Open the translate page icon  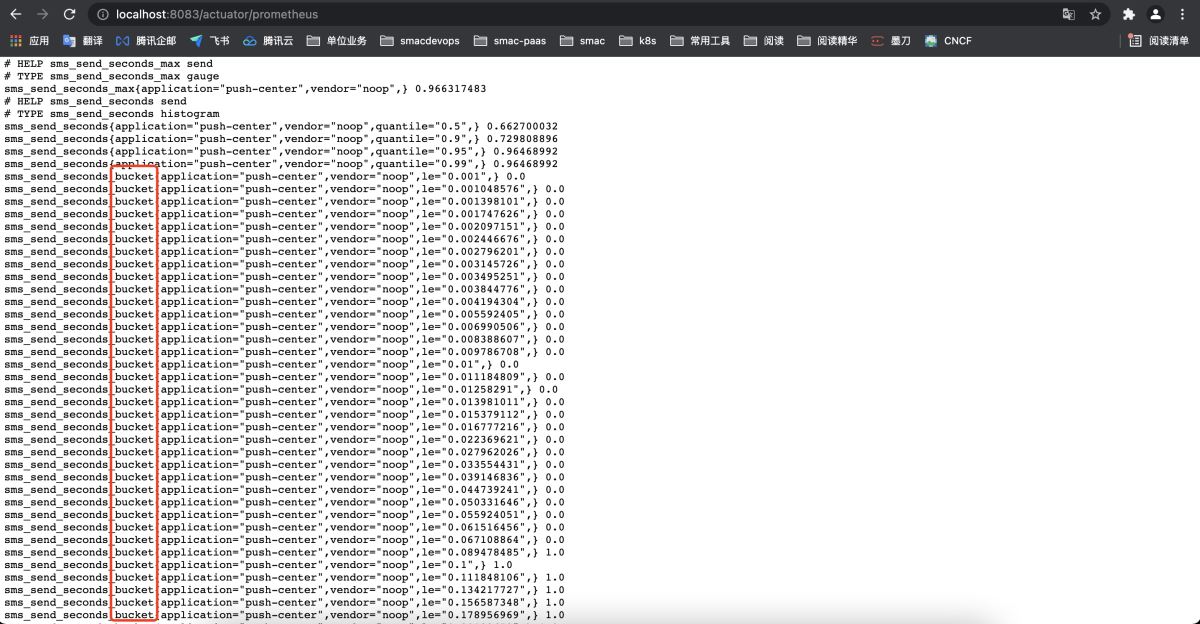tap(1069, 15)
